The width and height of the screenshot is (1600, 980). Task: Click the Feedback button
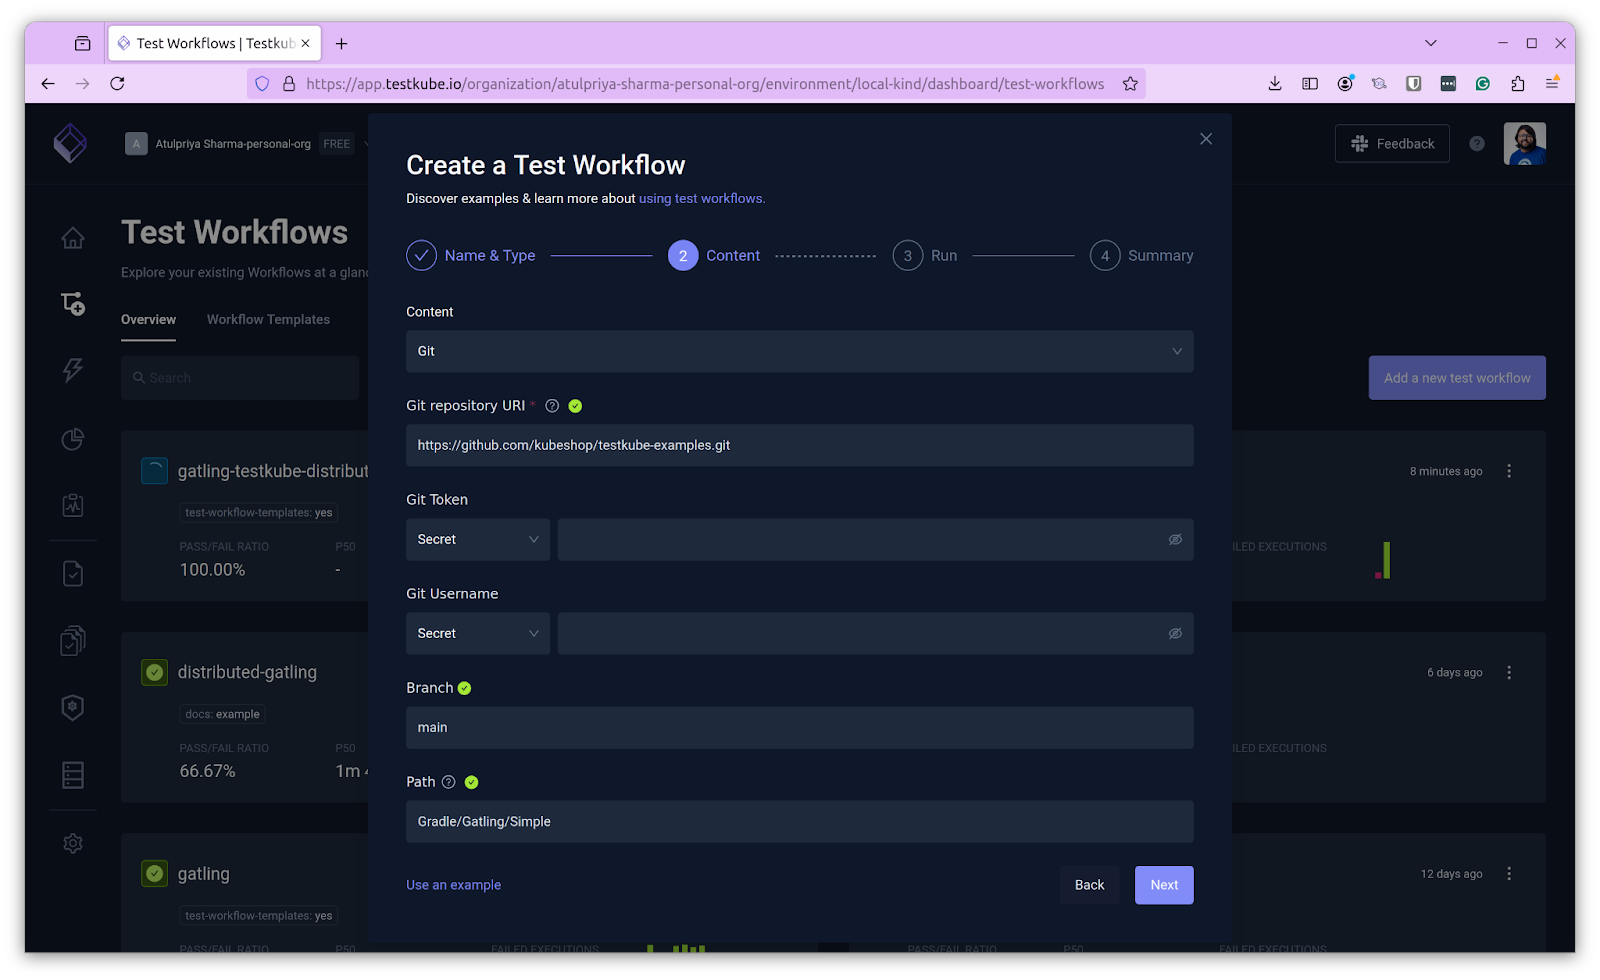1392,144
